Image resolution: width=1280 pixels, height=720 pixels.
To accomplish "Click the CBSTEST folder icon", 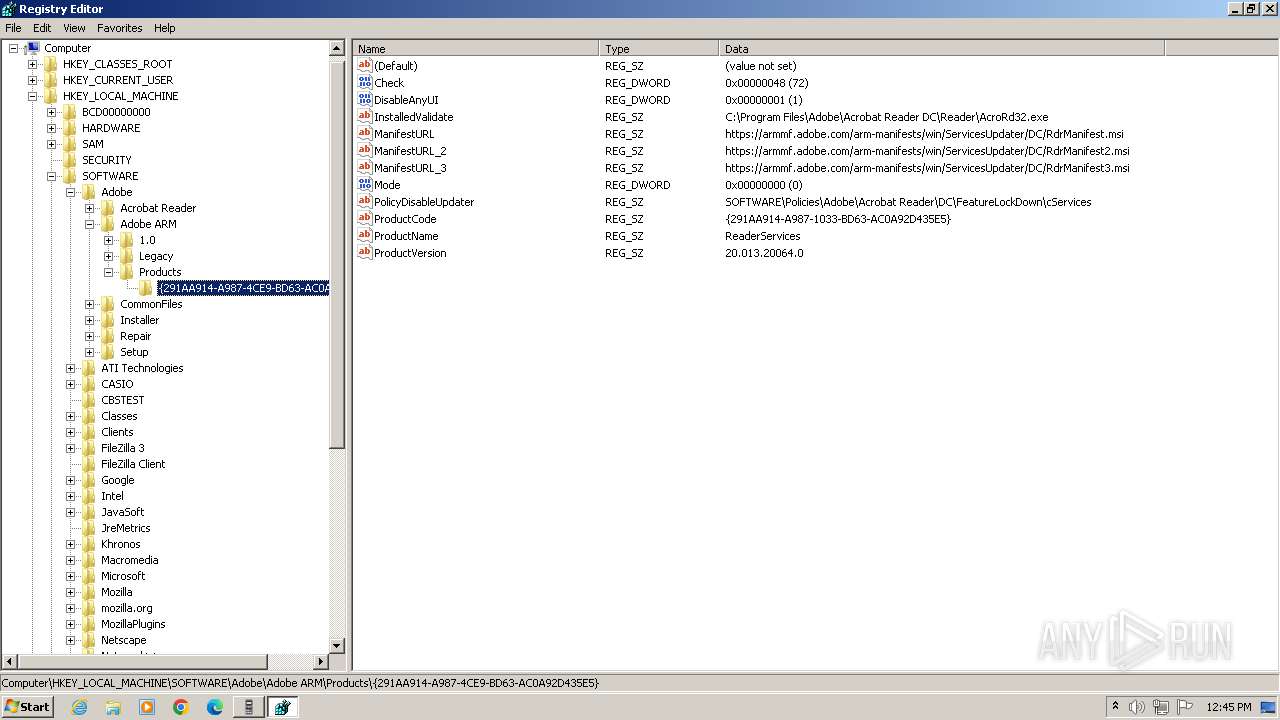I will 89,400.
